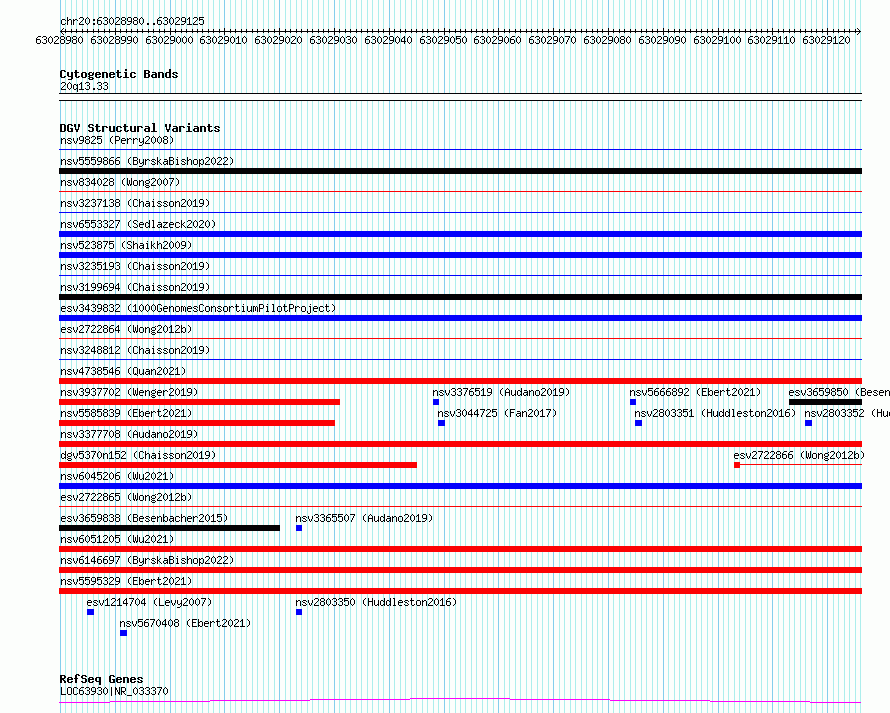Screen dimensions: 890x713
Task: Select the nsv5559866 (ByrskaBishop2022) black bar
Action: click(460, 171)
